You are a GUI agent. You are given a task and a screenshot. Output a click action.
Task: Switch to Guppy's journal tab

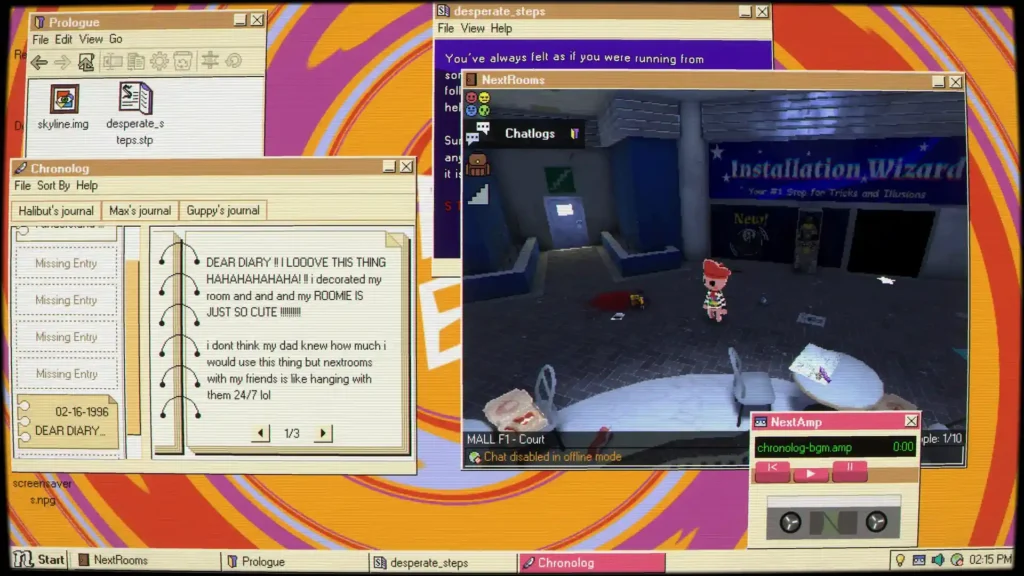pyautogui.click(x=223, y=211)
